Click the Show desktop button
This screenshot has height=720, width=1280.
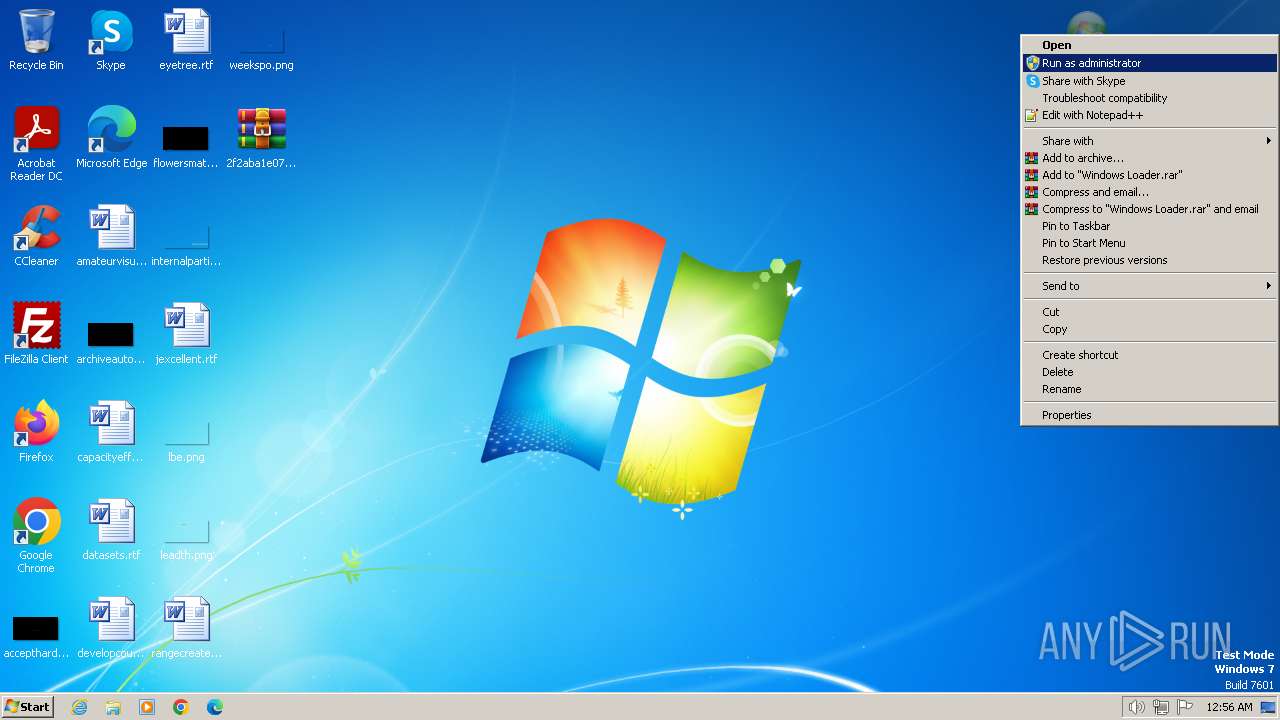click(x=1268, y=707)
